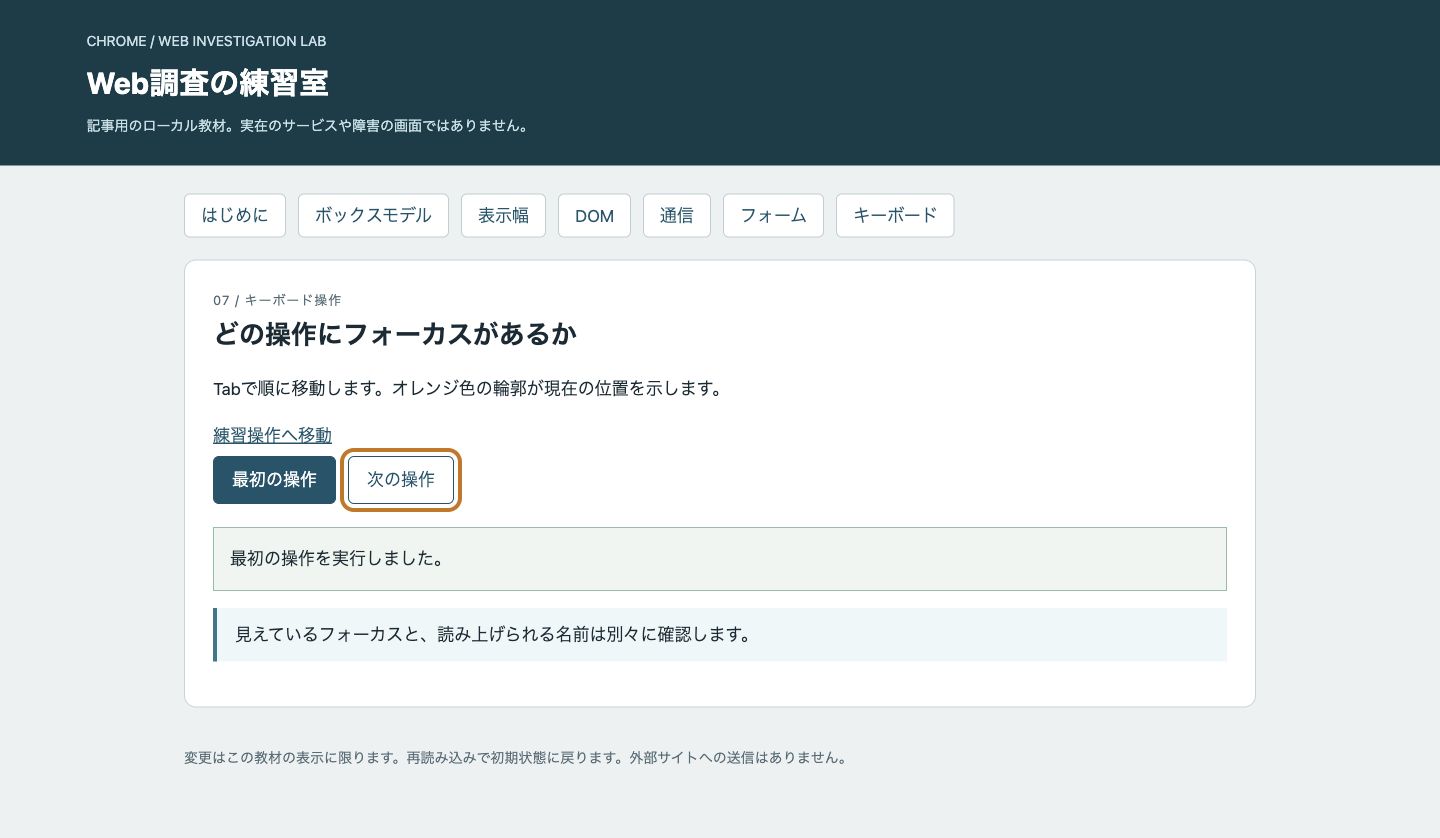
Task: Switch to the フォーム tab
Action: coord(773,215)
